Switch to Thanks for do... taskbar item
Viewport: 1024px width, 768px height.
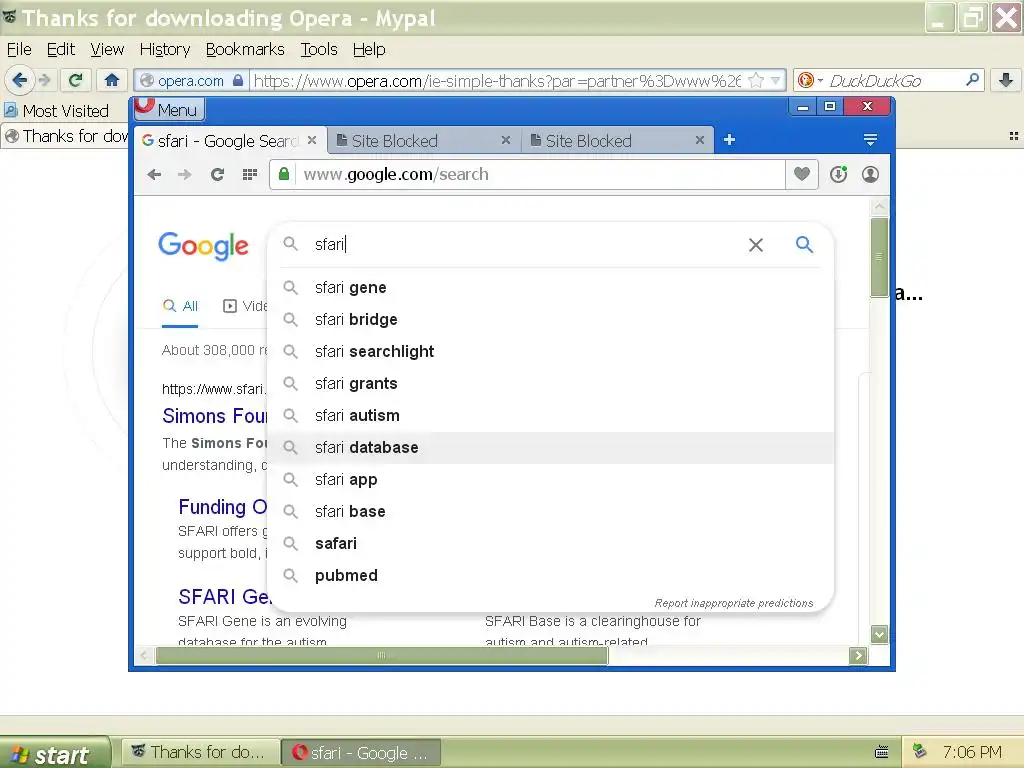coord(200,752)
